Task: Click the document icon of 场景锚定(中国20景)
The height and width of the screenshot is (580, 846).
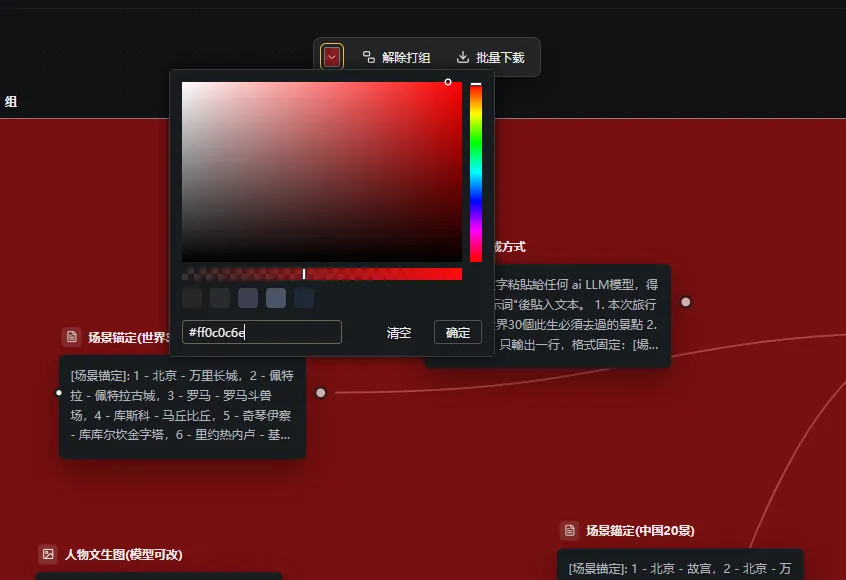Action: point(569,530)
